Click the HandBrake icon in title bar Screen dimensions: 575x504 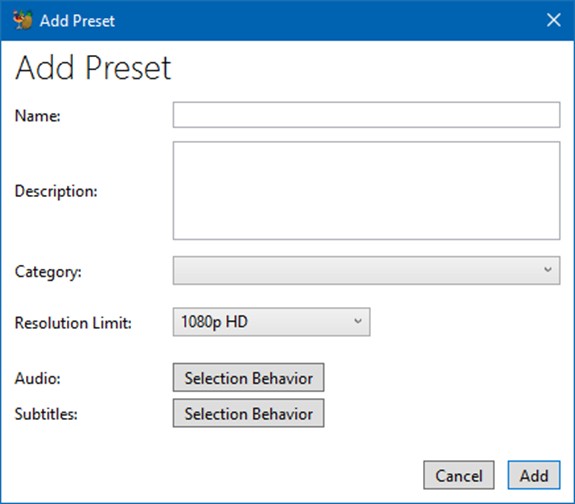point(22,20)
